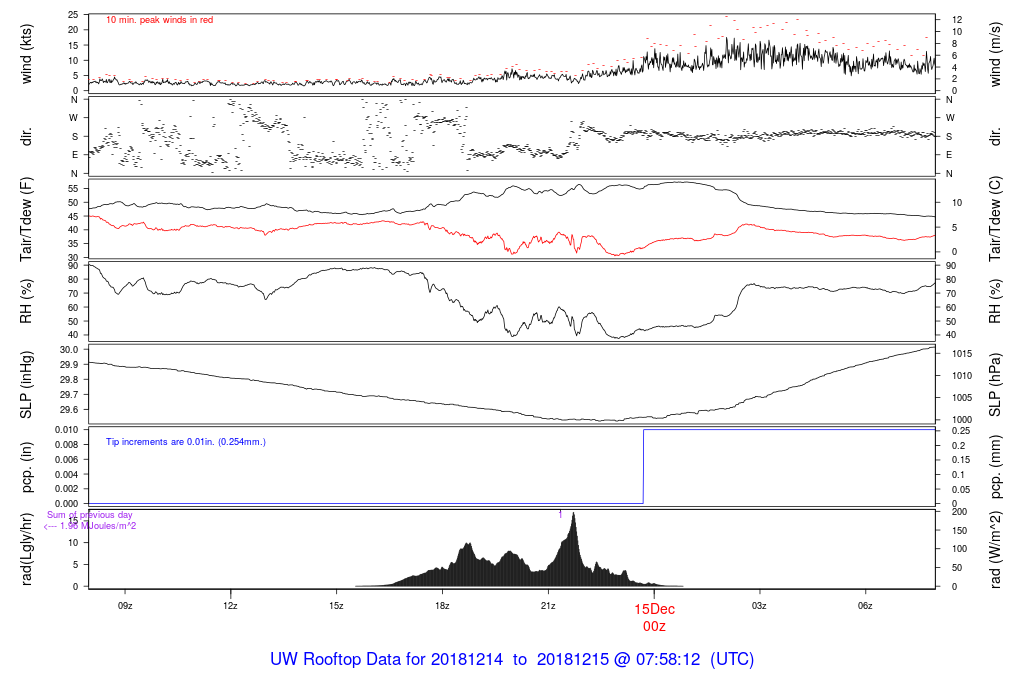Click the 'SLP (hPa)' axis label
The width and height of the screenshot is (1024, 700).
995,385
